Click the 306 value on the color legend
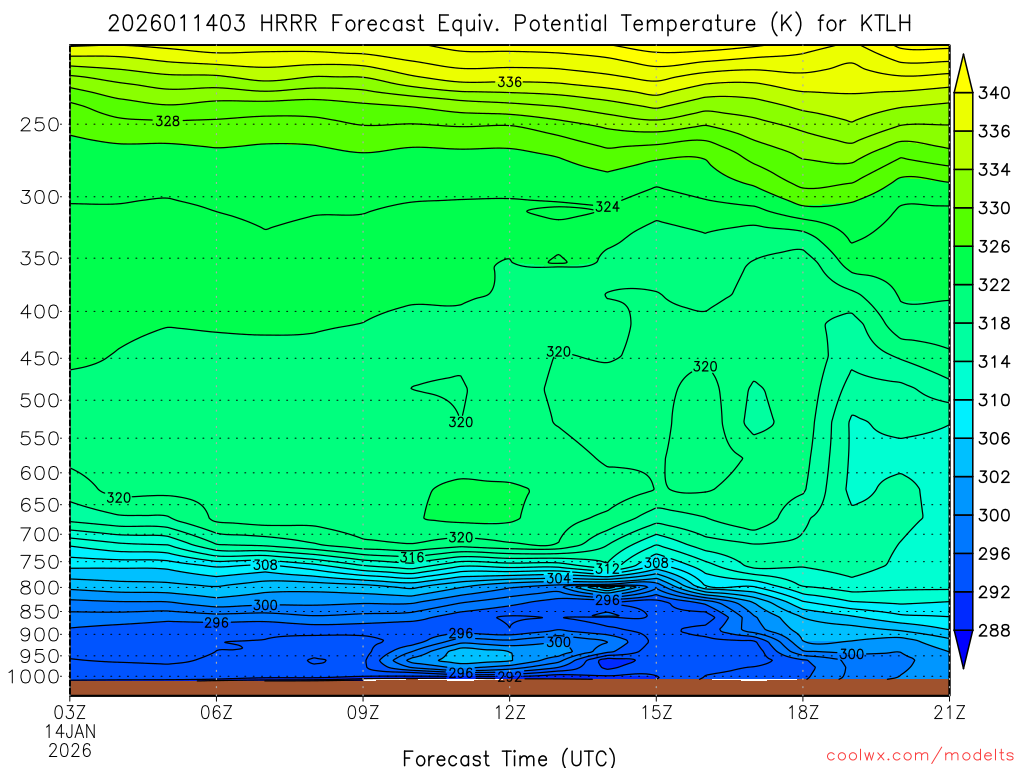1024x768 pixels. pos(994,438)
